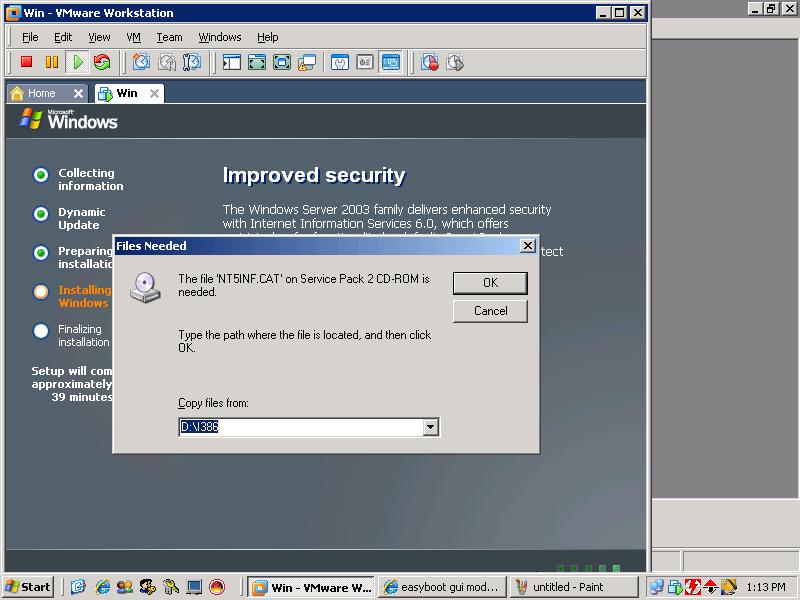The height and width of the screenshot is (600, 800).
Task: Click the Reset VM toolbar icon
Action: point(102,62)
